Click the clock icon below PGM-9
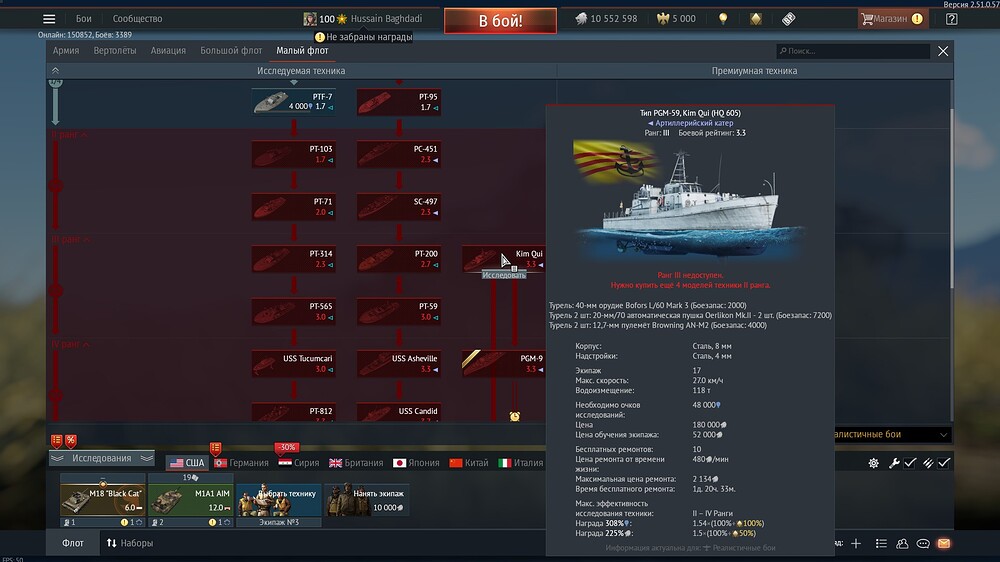 point(515,416)
